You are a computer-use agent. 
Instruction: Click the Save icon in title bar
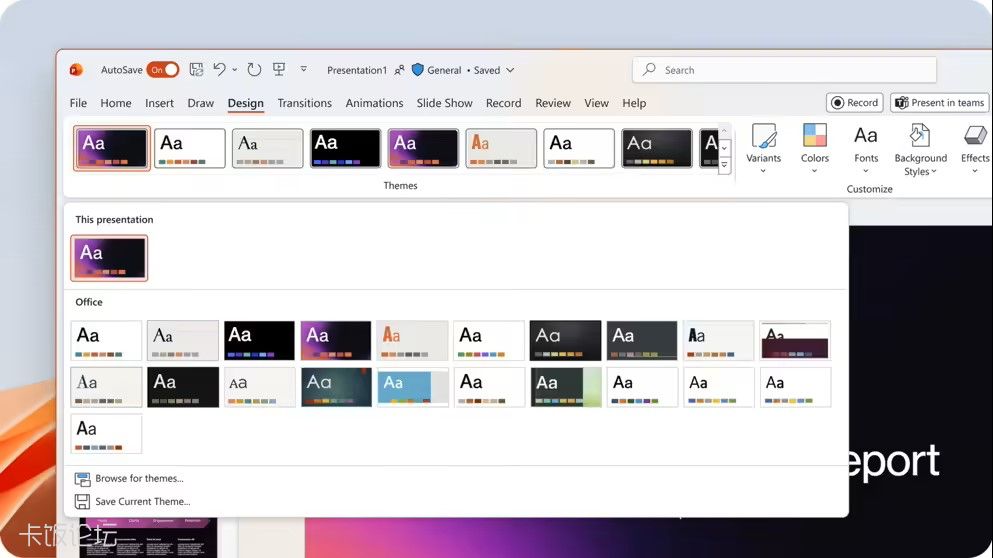[x=196, y=70]
